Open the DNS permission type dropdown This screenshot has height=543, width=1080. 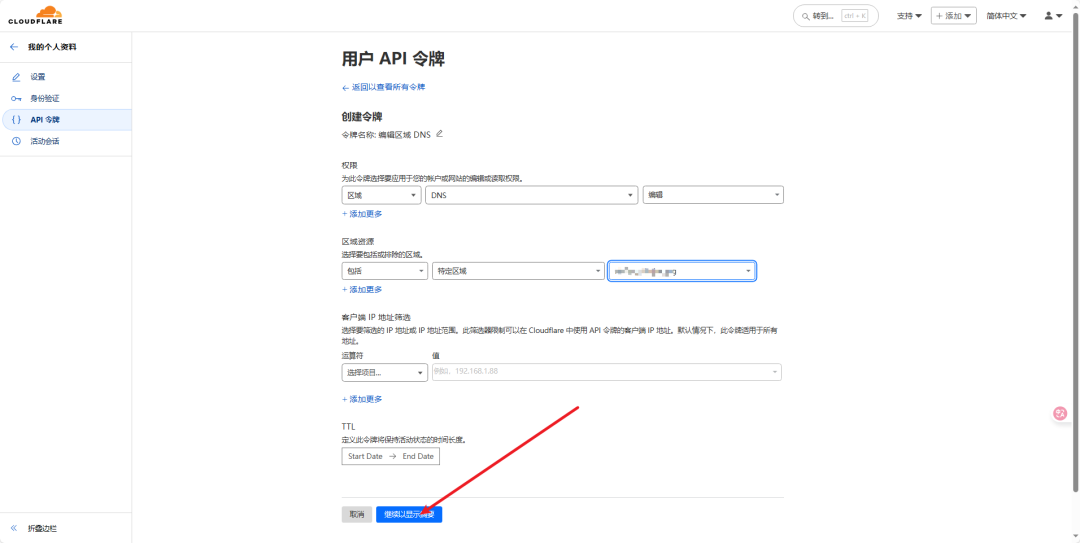[x=531, y=195]
